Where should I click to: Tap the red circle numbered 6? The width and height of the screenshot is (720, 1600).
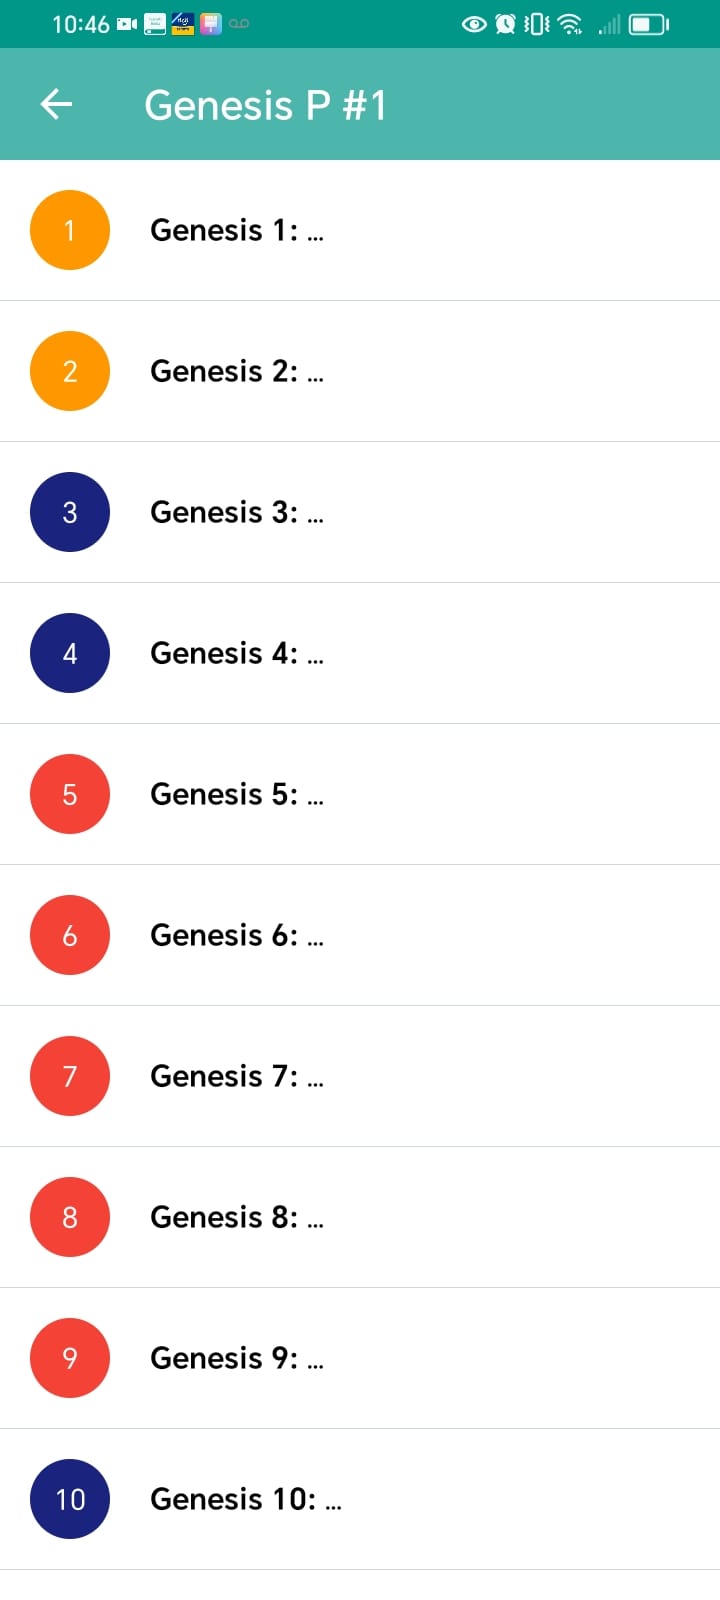pos(70,935)
